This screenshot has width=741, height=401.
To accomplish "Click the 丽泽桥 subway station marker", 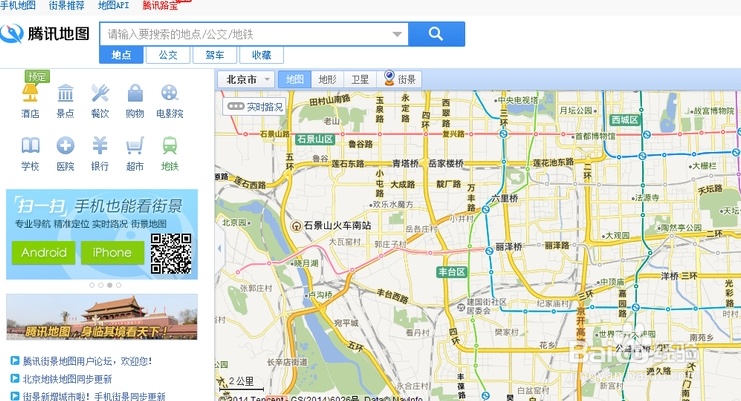I will coord(490,251).
